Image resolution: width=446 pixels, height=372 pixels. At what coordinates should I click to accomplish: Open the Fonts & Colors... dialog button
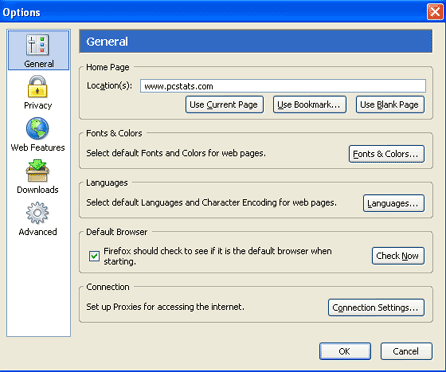pyautogui.click(x=387, y=154)
